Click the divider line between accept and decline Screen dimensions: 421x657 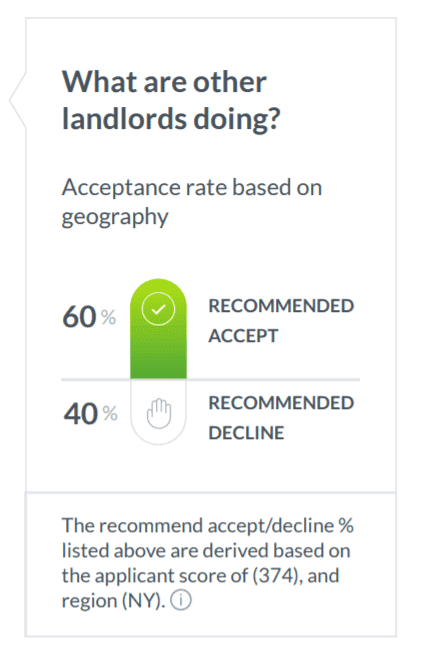click(210, 380)
